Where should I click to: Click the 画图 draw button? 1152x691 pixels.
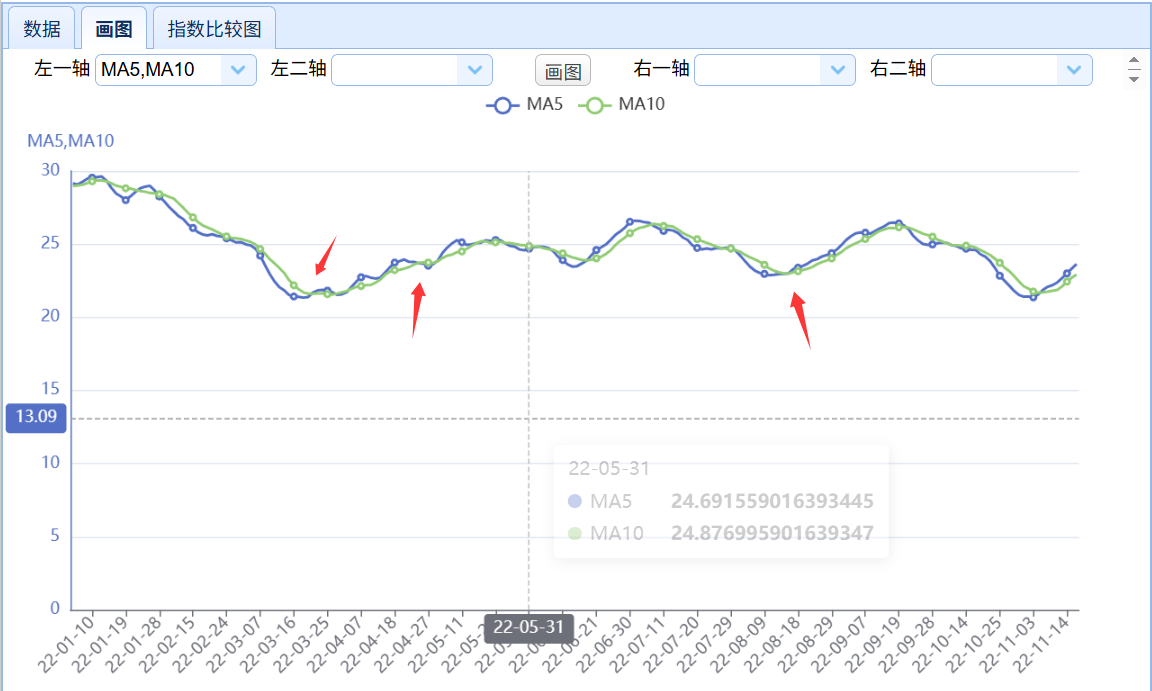(x=563, y=70)
